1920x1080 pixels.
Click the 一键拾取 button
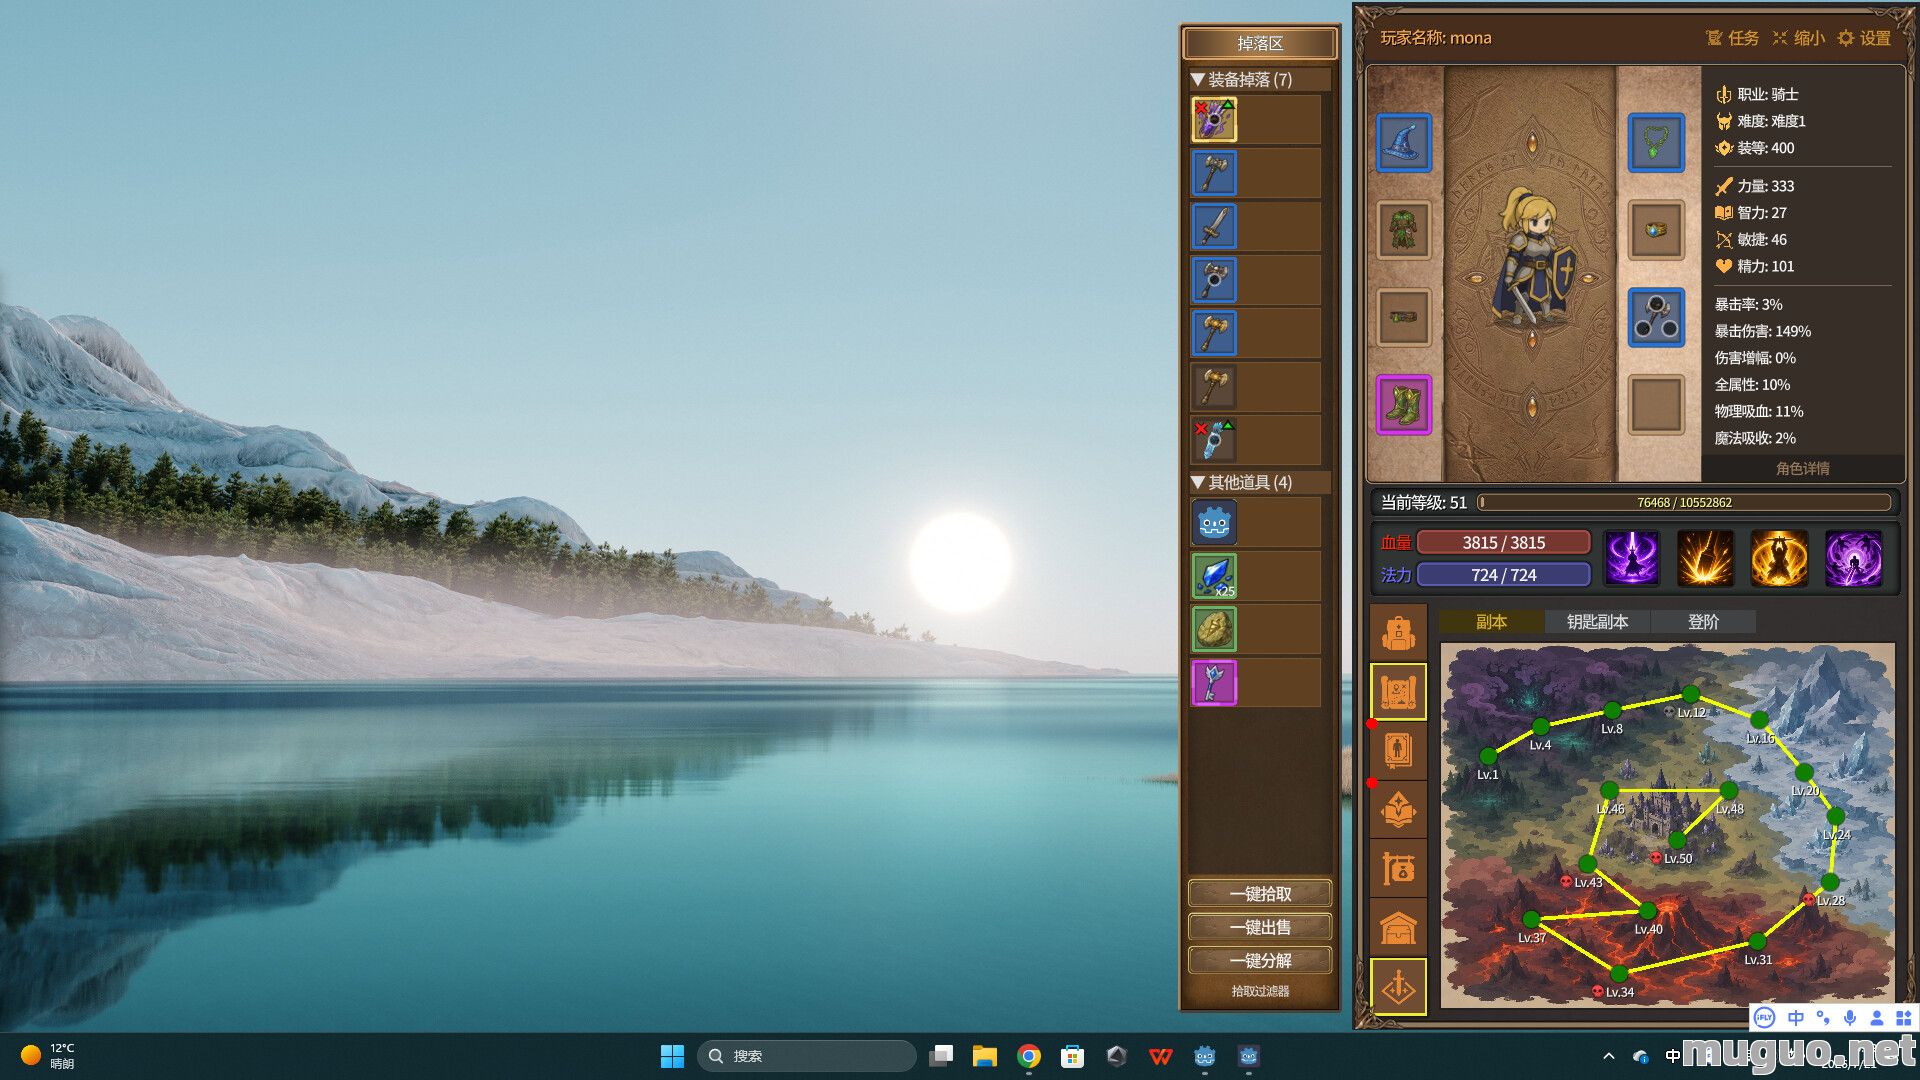click(x=1260, y=894)
